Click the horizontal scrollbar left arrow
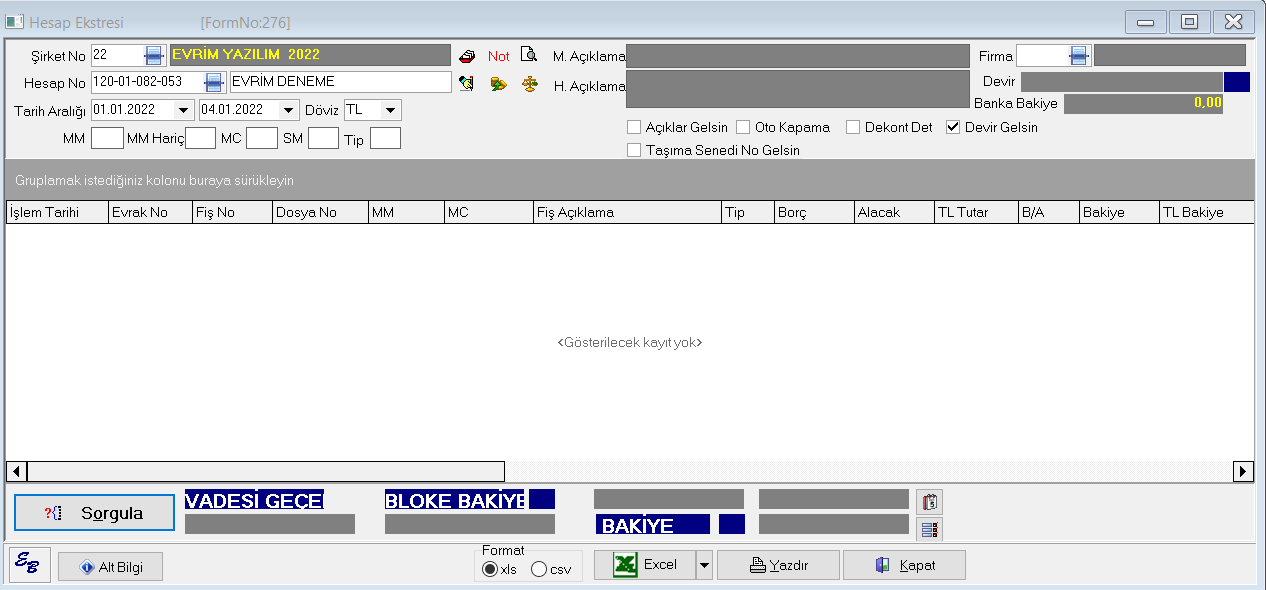Image resolution: width=1266 pixels, height=590 pixels. point(16,471)
